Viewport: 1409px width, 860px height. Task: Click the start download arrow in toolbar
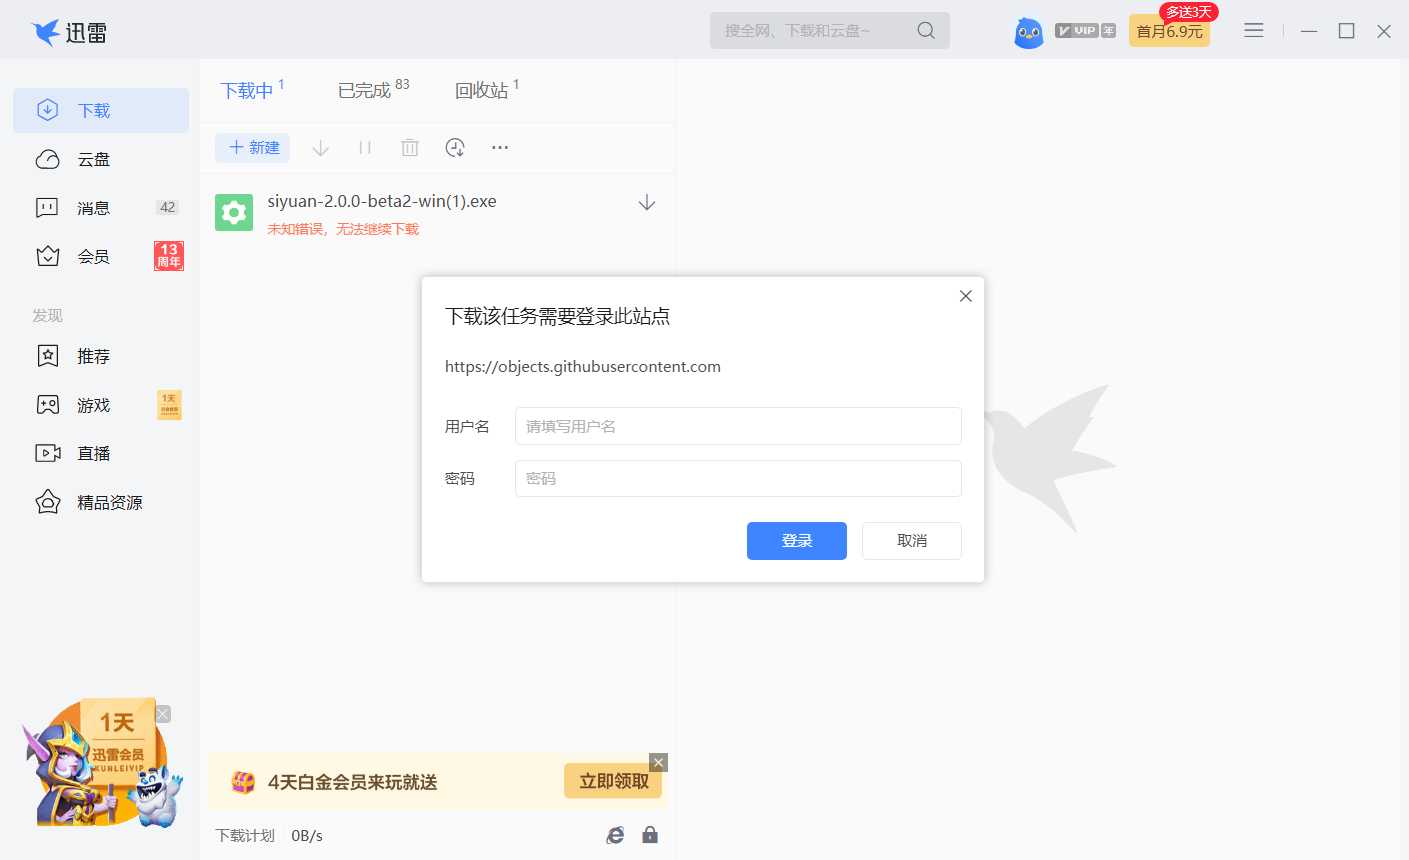[x=320, y=148]
